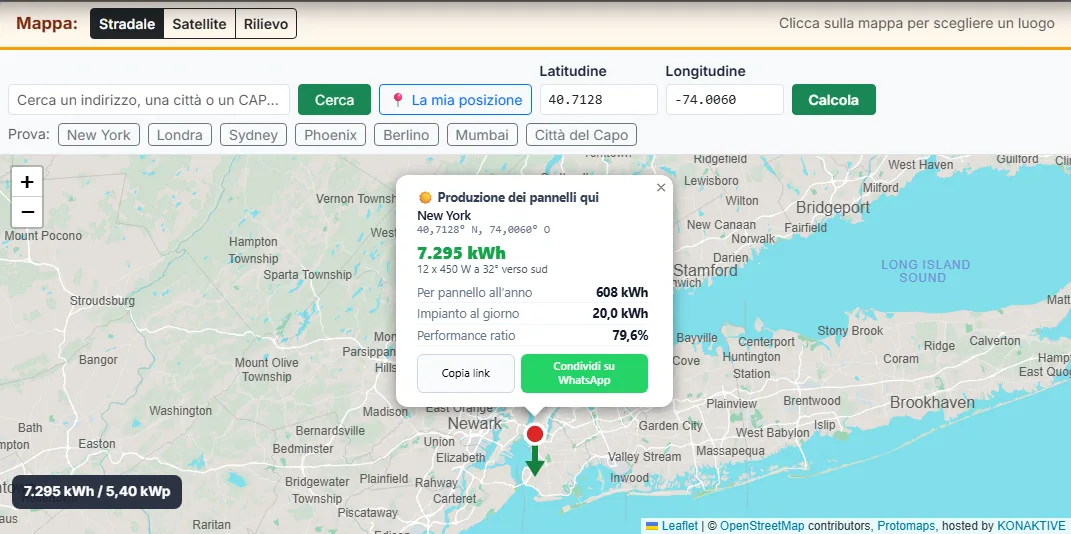Focus the address search field
The image size is (1071, 534).
click(149, 100)
